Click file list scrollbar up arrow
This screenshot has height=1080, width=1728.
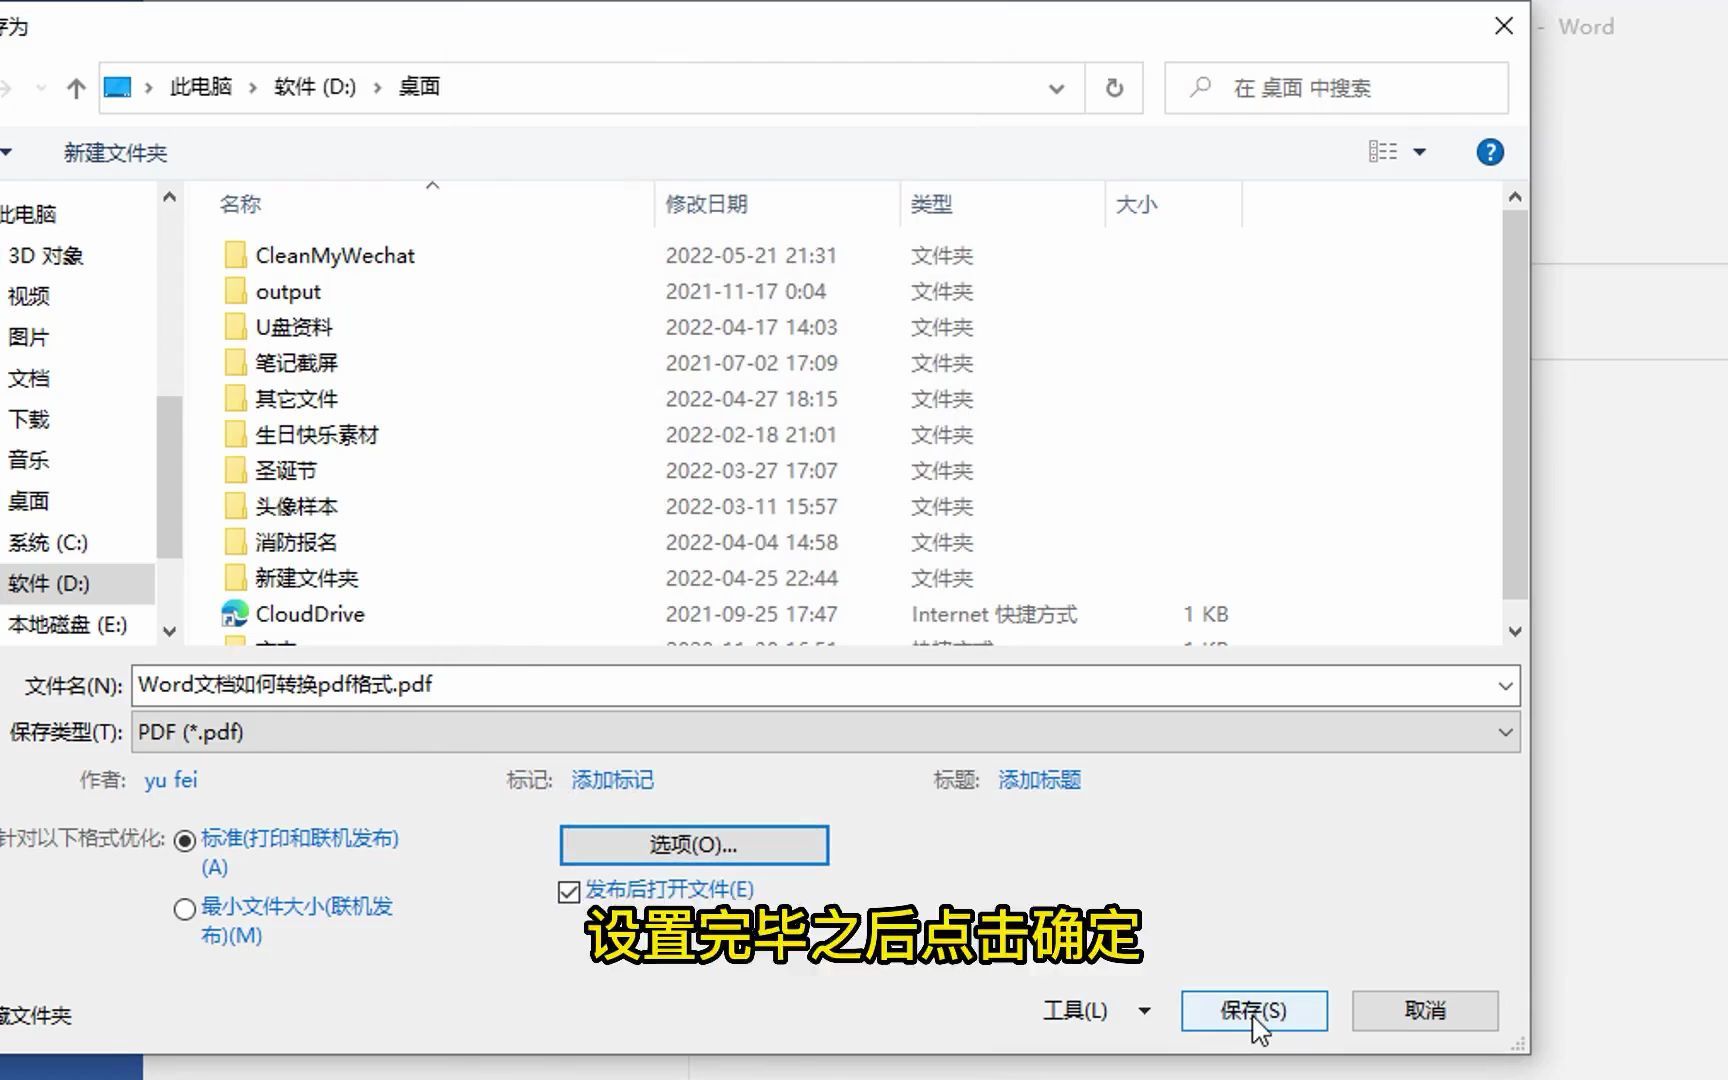pyautogui.click(x=1515, y=197)
